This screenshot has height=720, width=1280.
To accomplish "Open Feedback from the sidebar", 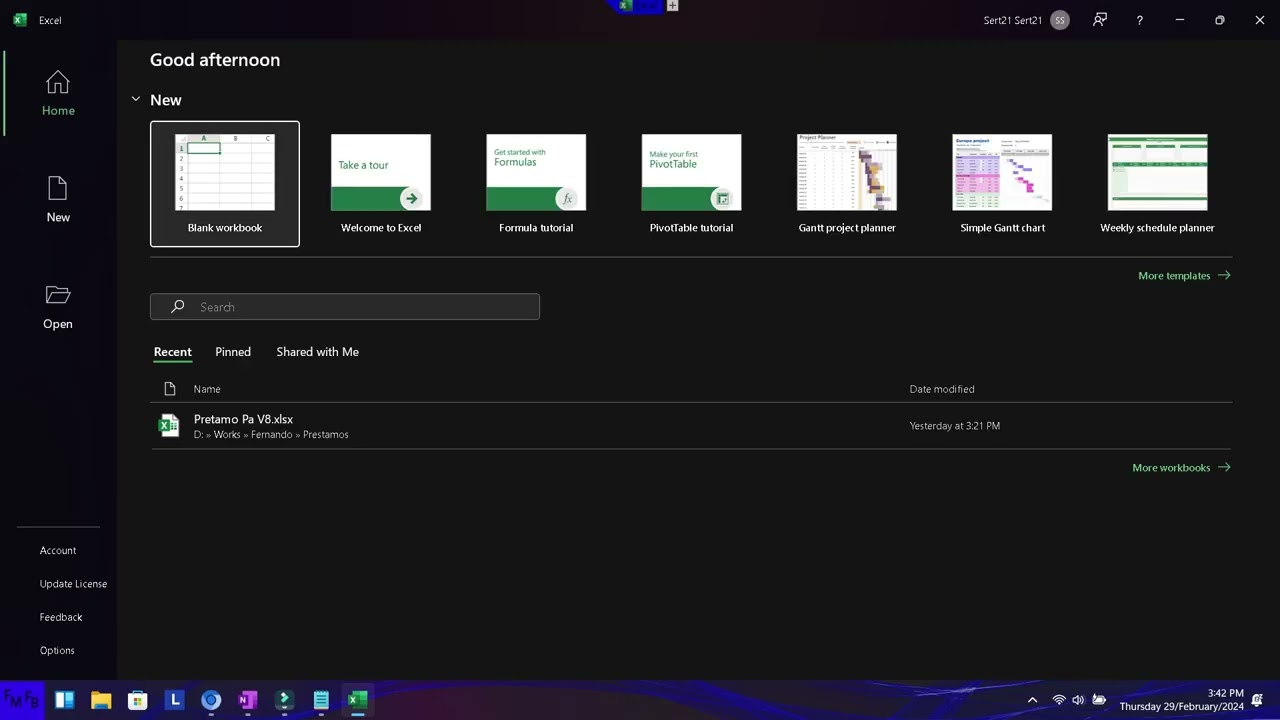I will click(x=61, y=618).
